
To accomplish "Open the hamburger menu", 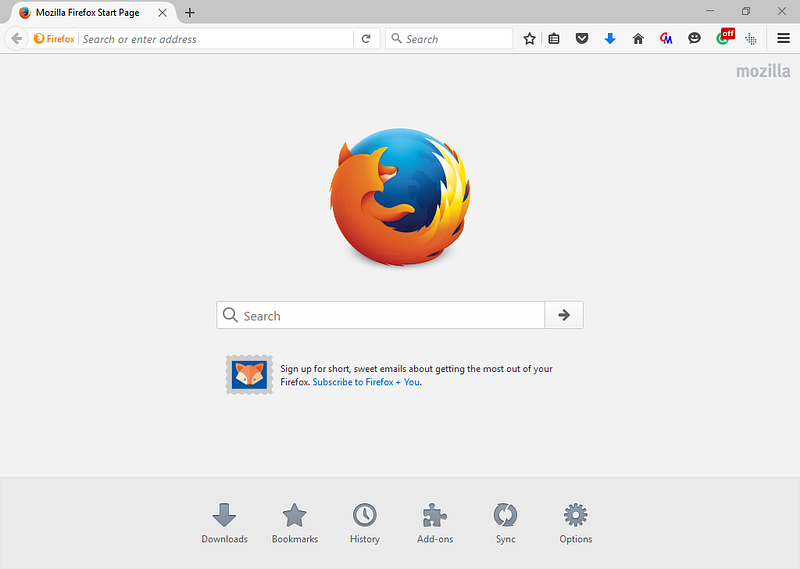I will click(783, 38).
